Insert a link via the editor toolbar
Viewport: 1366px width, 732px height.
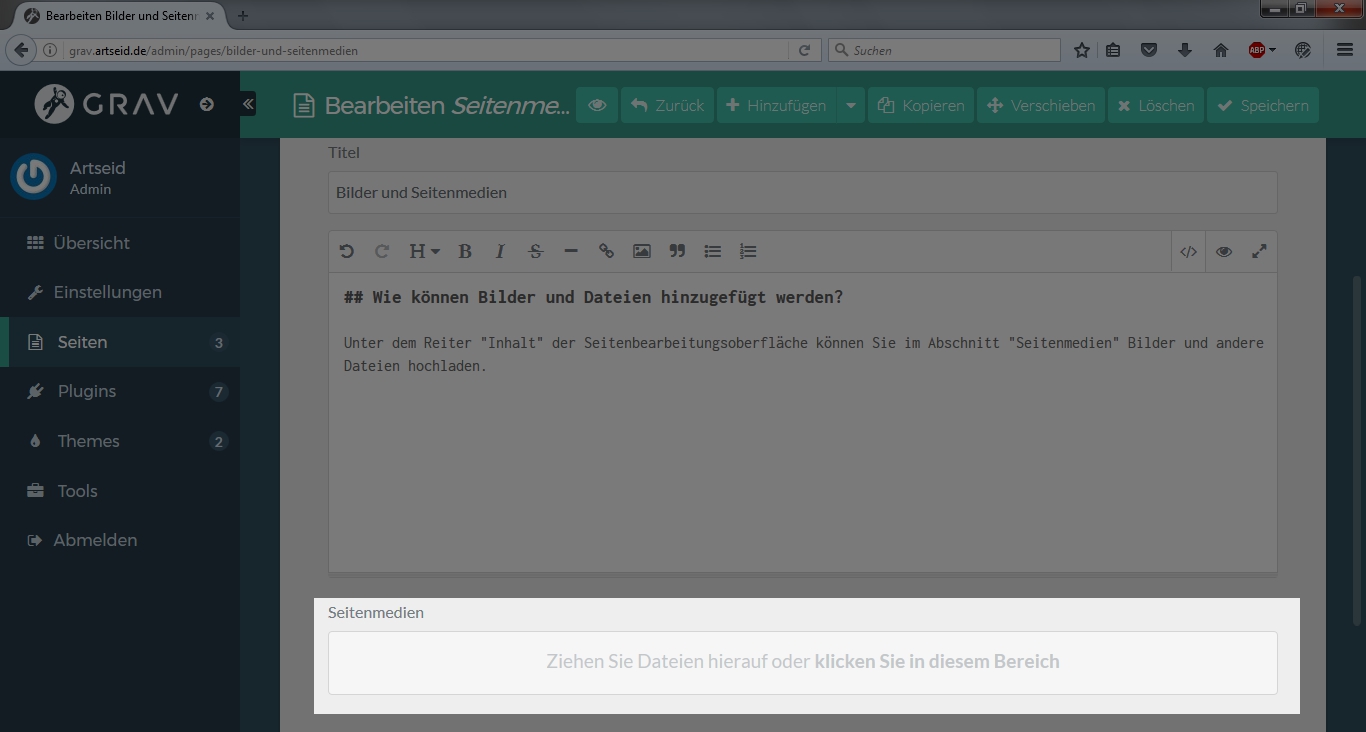point(606,252)
